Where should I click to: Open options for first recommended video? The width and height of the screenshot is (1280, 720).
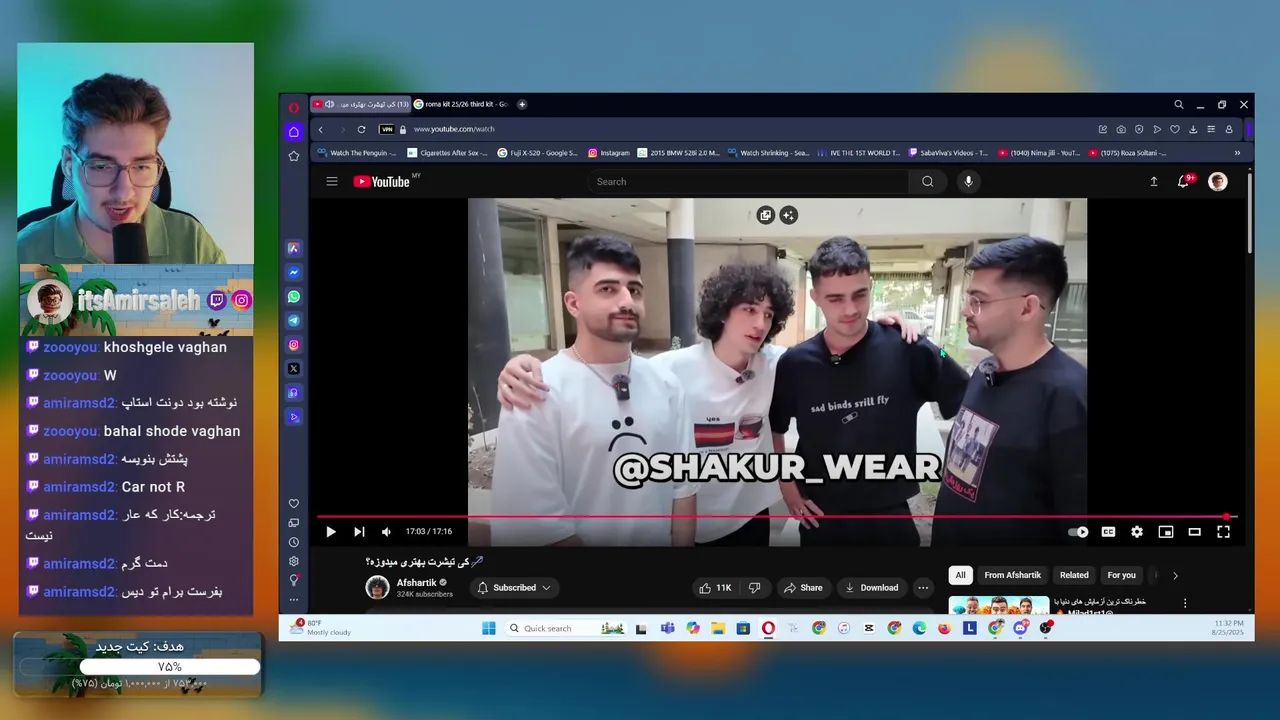pyautogui.click(x=1185, y=603)
